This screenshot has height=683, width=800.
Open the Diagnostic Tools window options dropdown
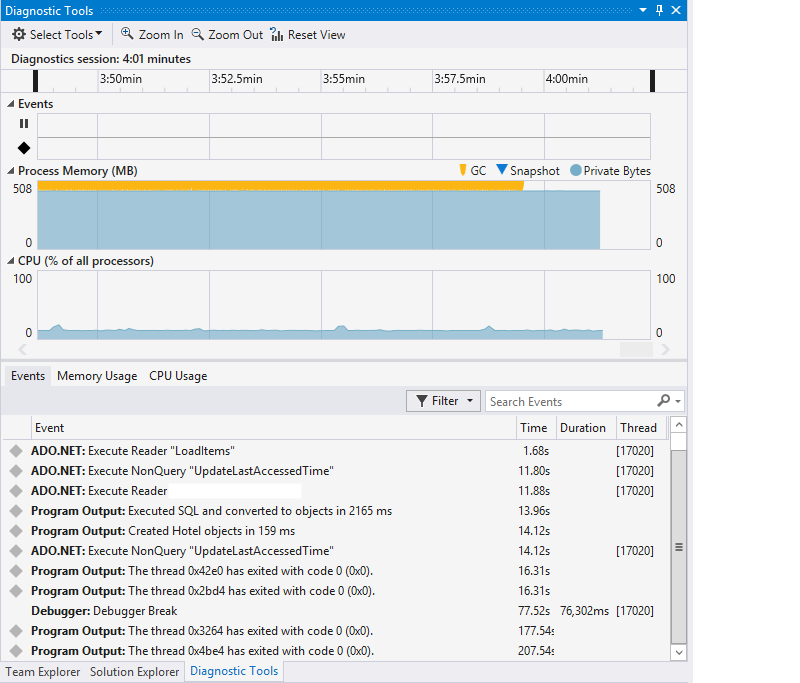tap(643, 10)
